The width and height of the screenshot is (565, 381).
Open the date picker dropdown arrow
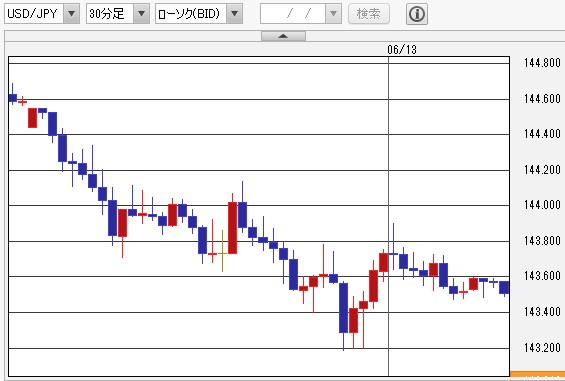coord(333,14)
